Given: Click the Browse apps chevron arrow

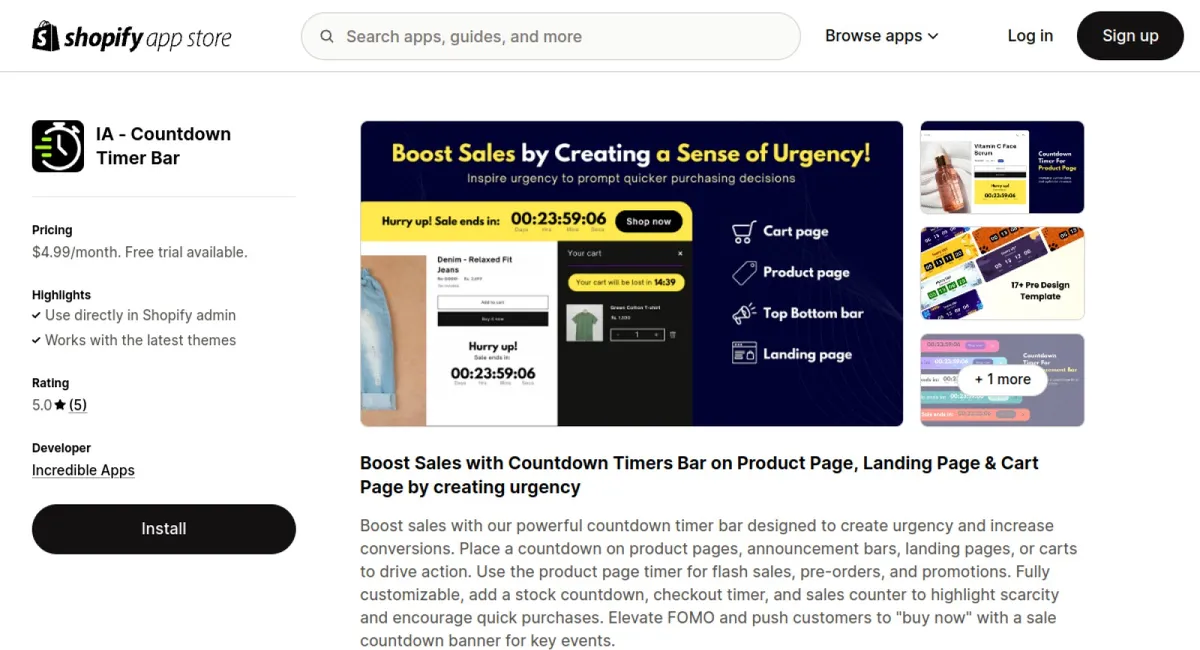Looking at the screenshot, I should coord(933,36).
